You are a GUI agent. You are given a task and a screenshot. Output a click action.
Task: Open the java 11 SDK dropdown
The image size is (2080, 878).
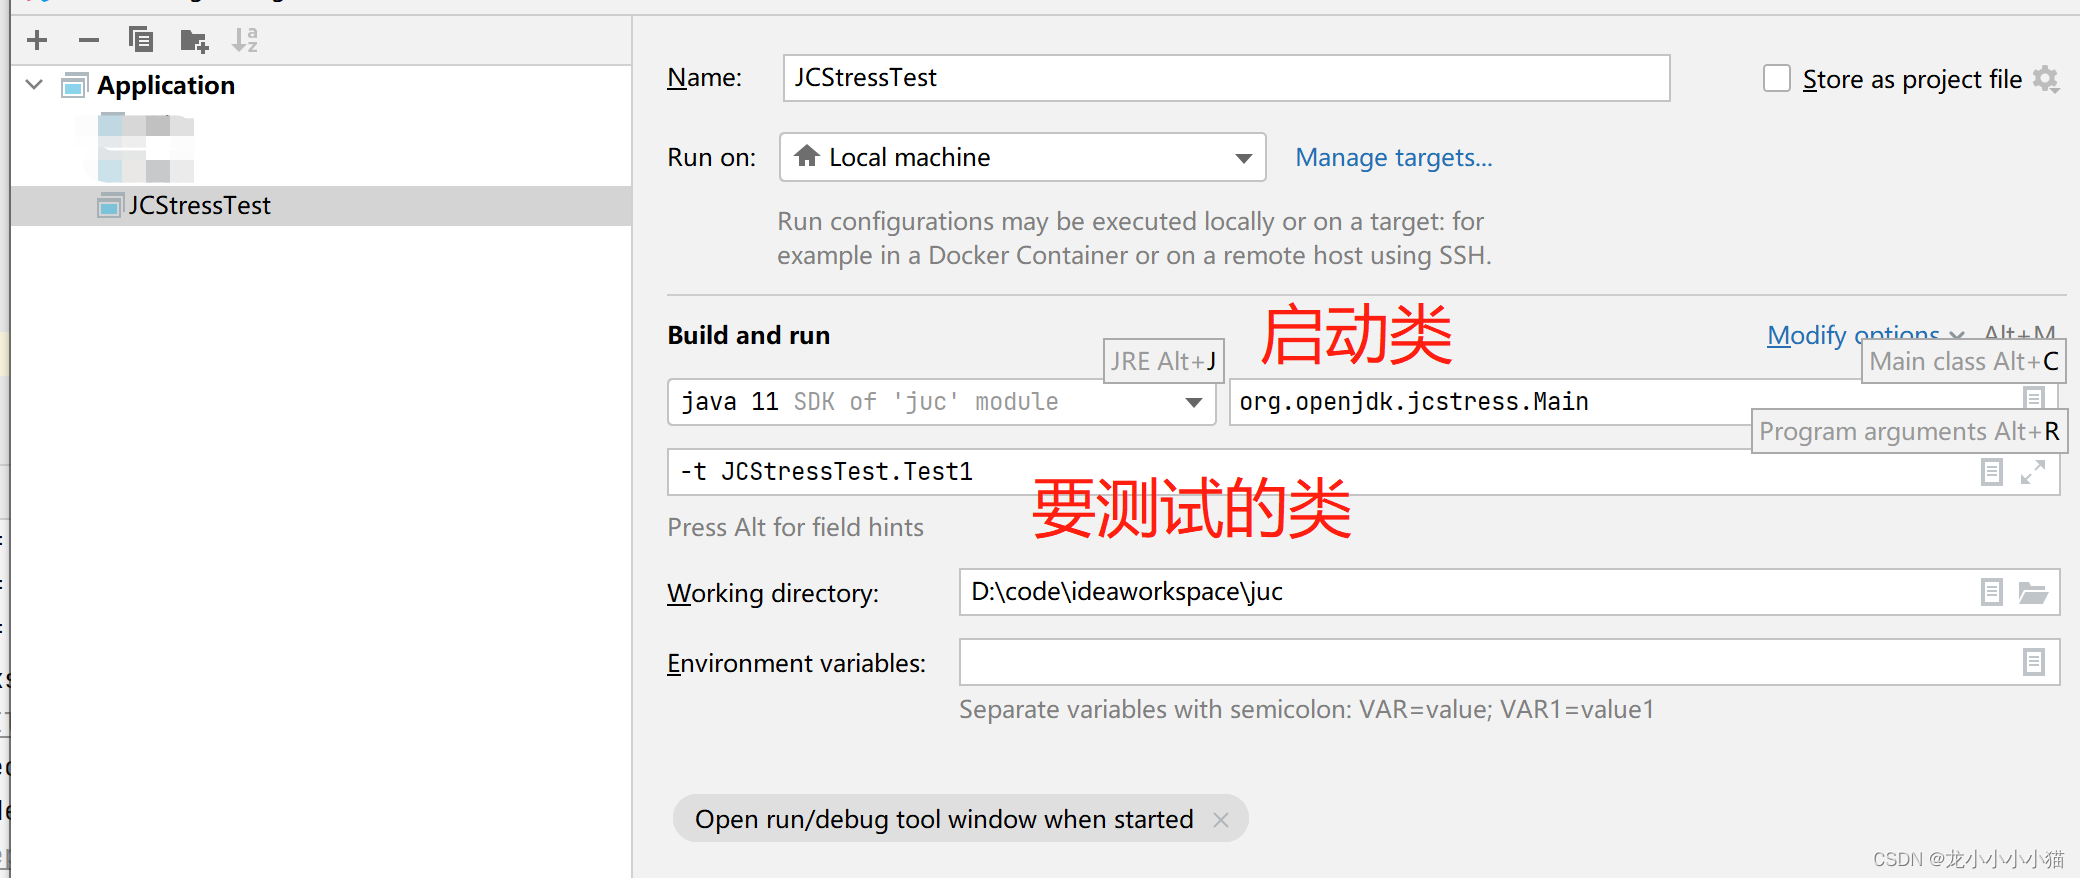(941, 402)
